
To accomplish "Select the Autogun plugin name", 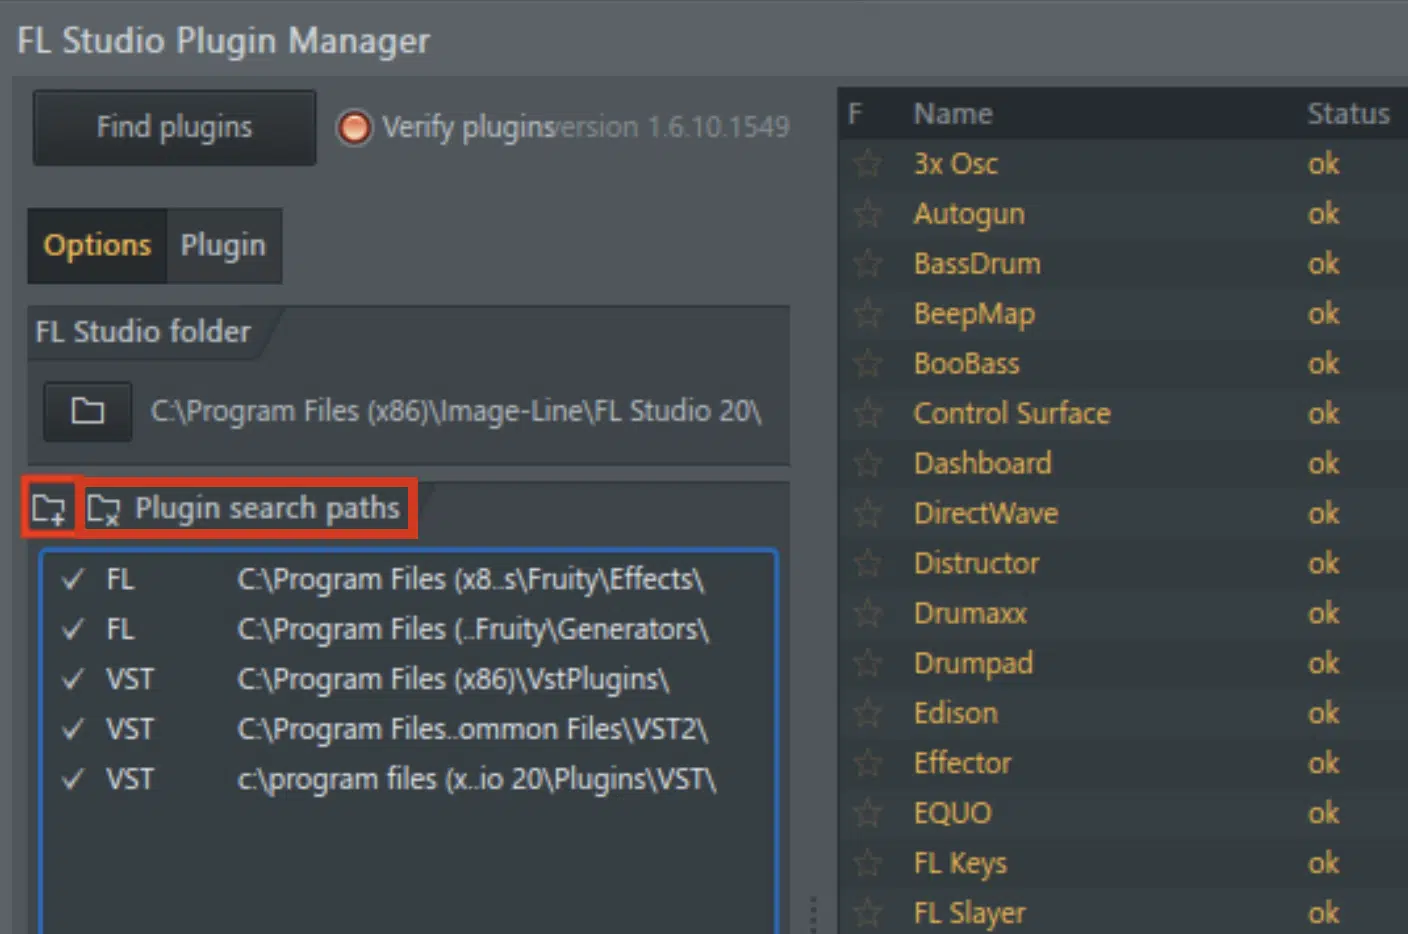I will (969, 214).
